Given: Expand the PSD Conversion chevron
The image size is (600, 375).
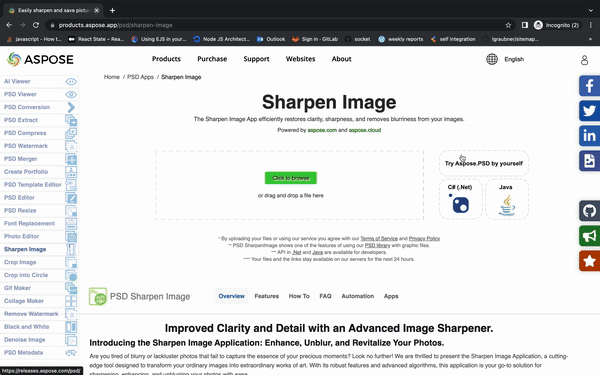Looking at the screenshot, I should 71,107.
